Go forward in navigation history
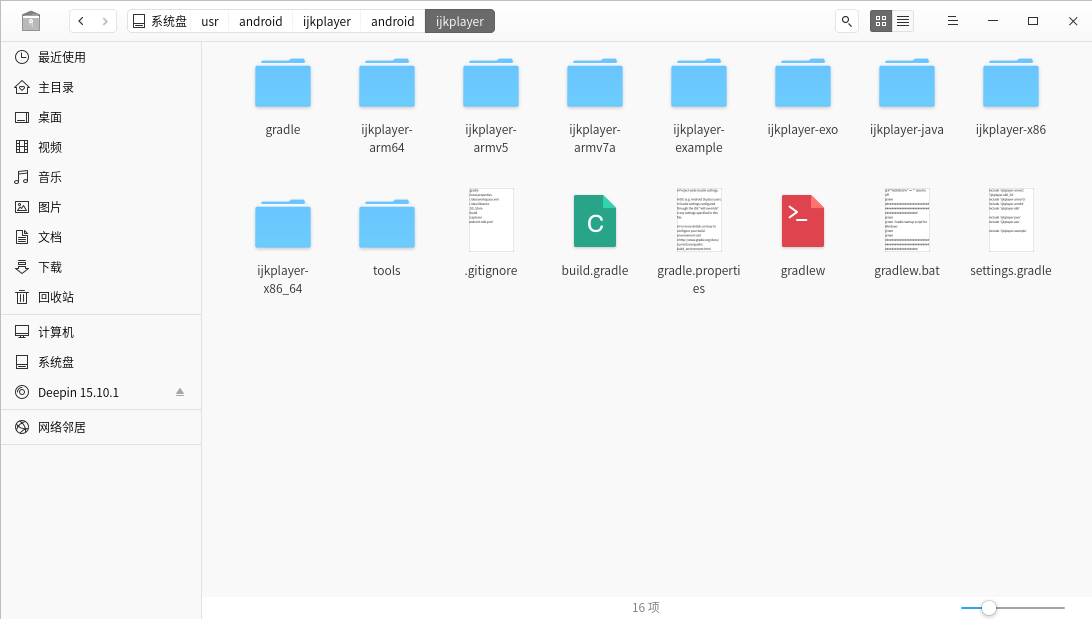The image size is (1092, 619). click(104, 21)
